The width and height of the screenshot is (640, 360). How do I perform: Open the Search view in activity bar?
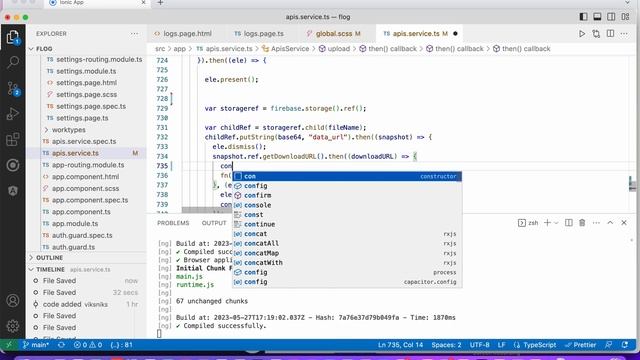13,62
